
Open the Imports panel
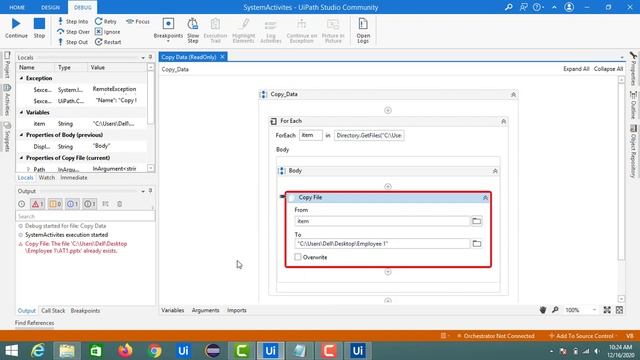237,310
